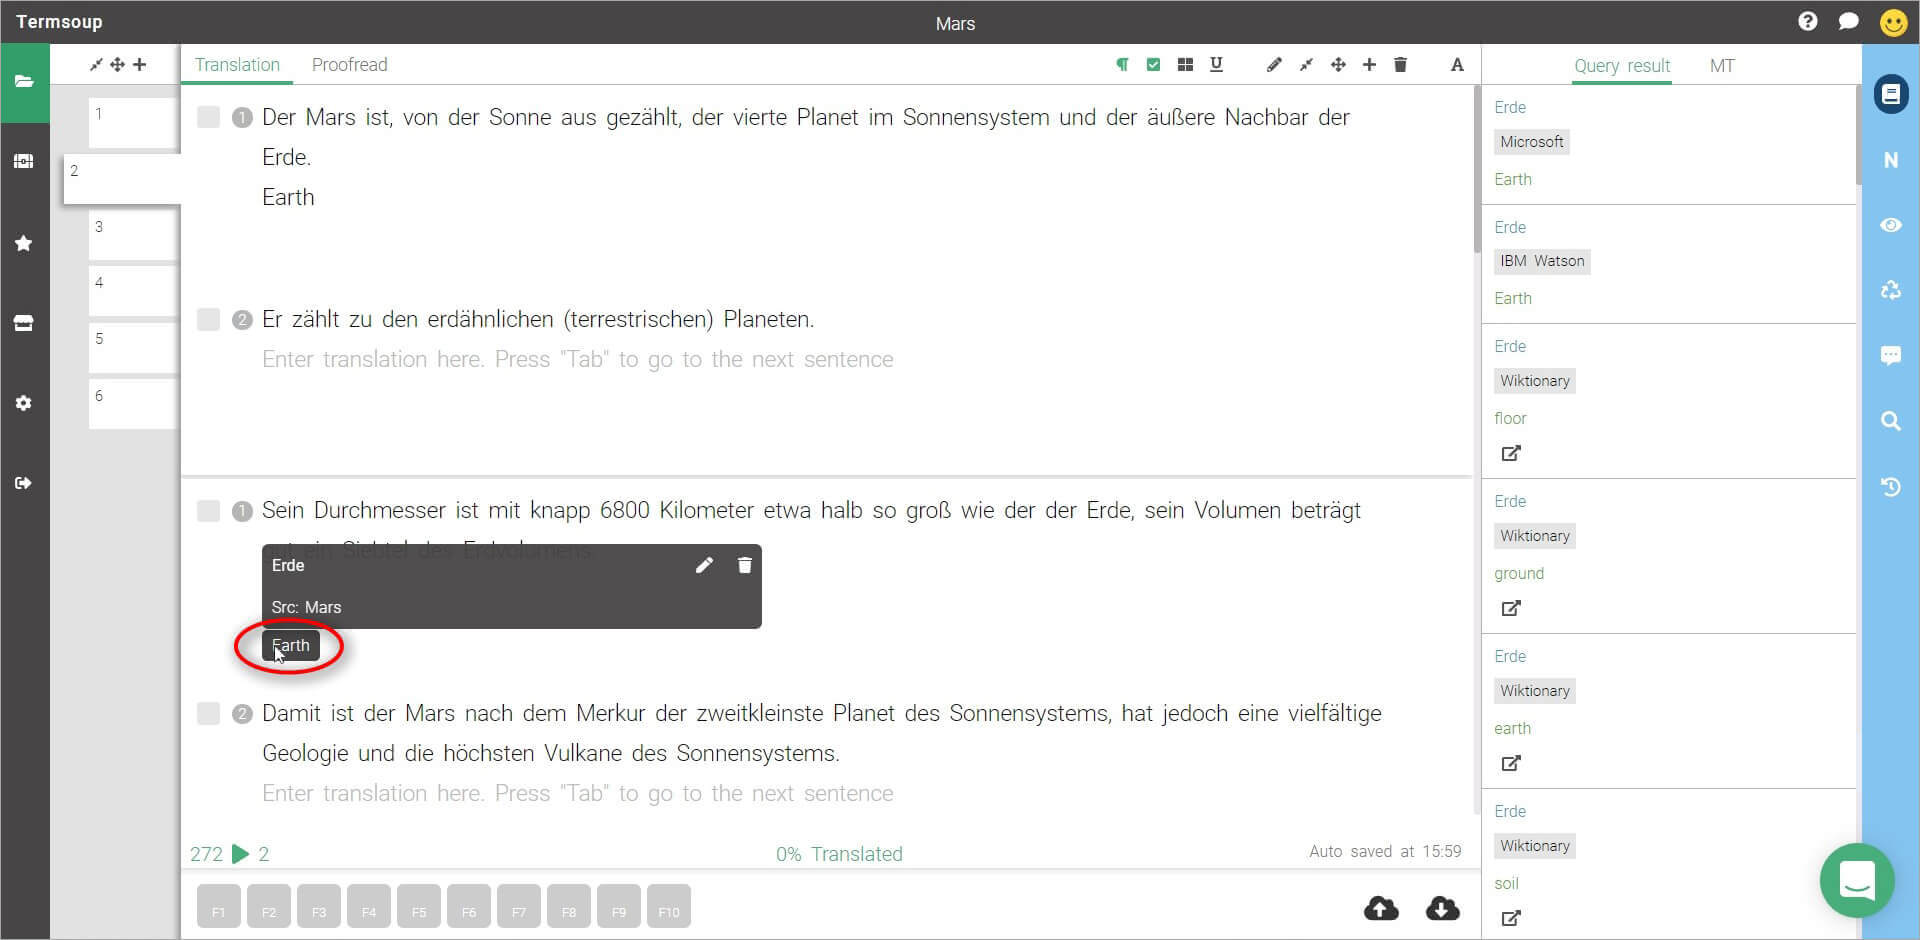Image resolution: width=1920 pixels, height=940 pixels.
Task: Check the box for 'Er zählt zu den'
Action: [x=208, y=319]
